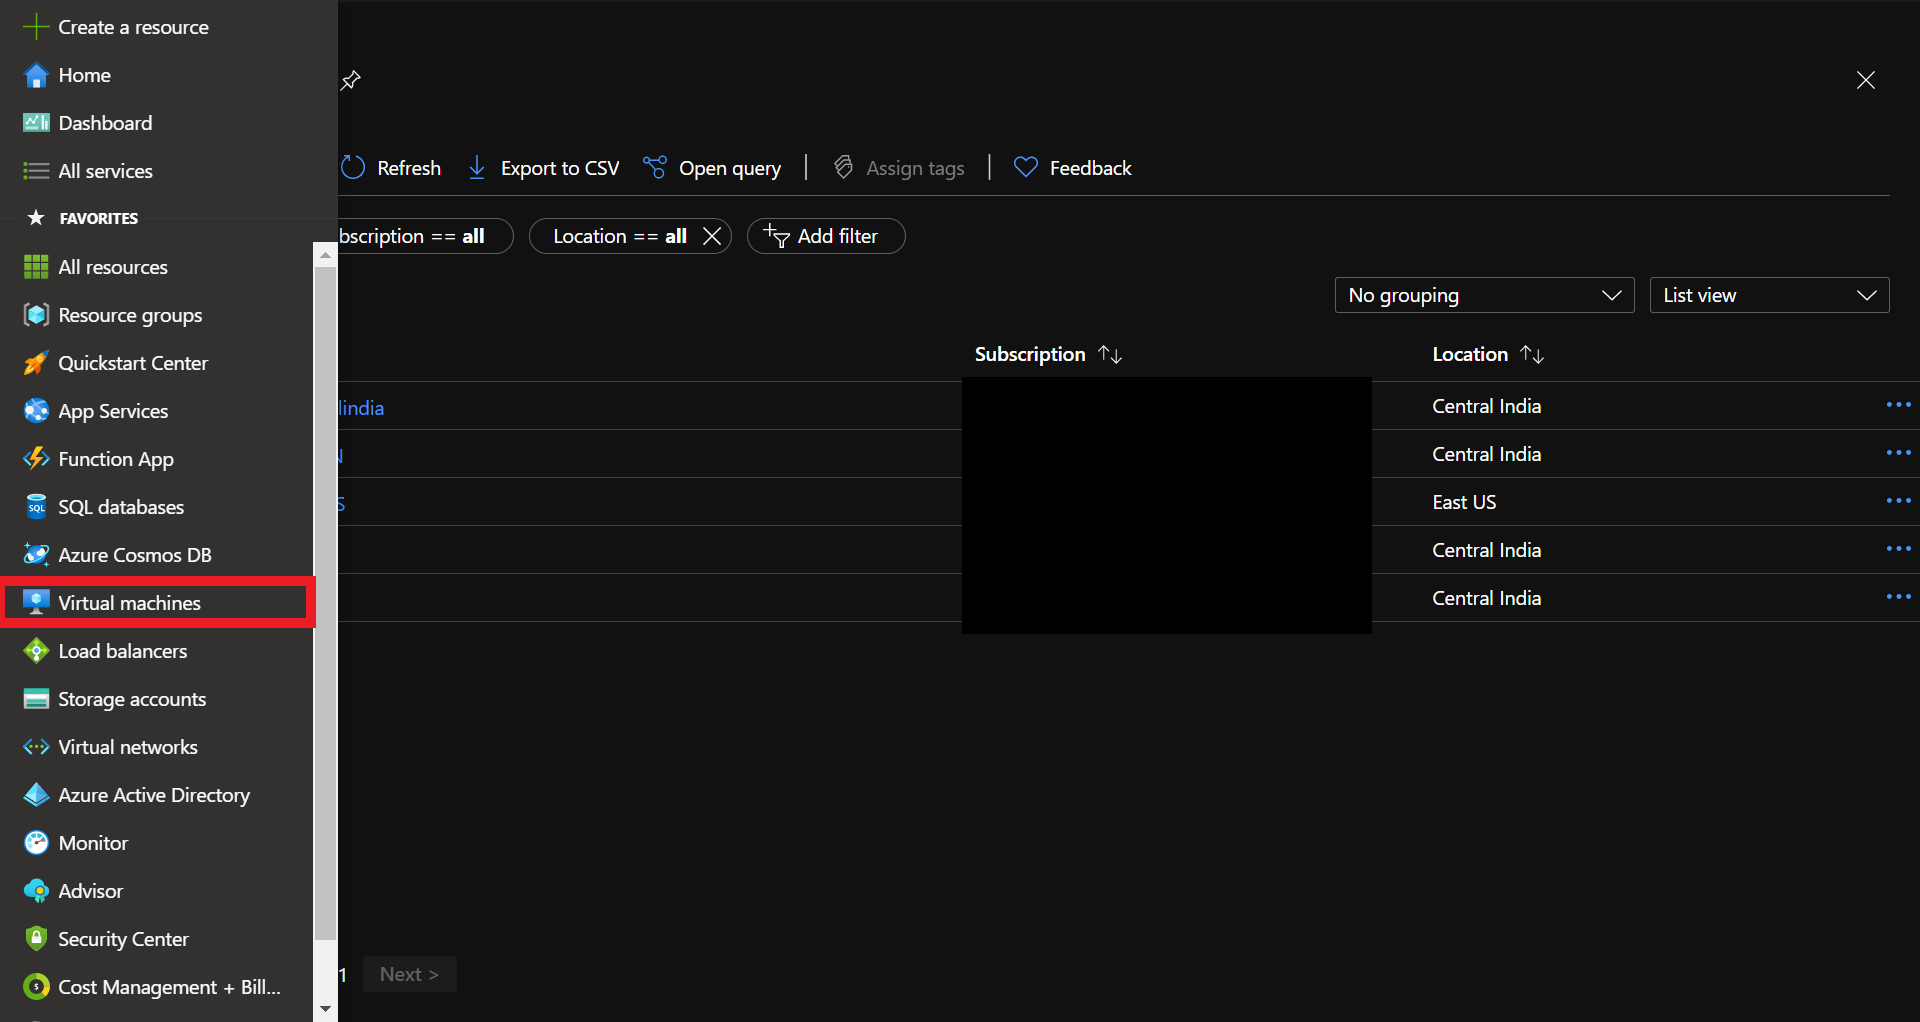Open the Location == all filter

click(619, 236)
